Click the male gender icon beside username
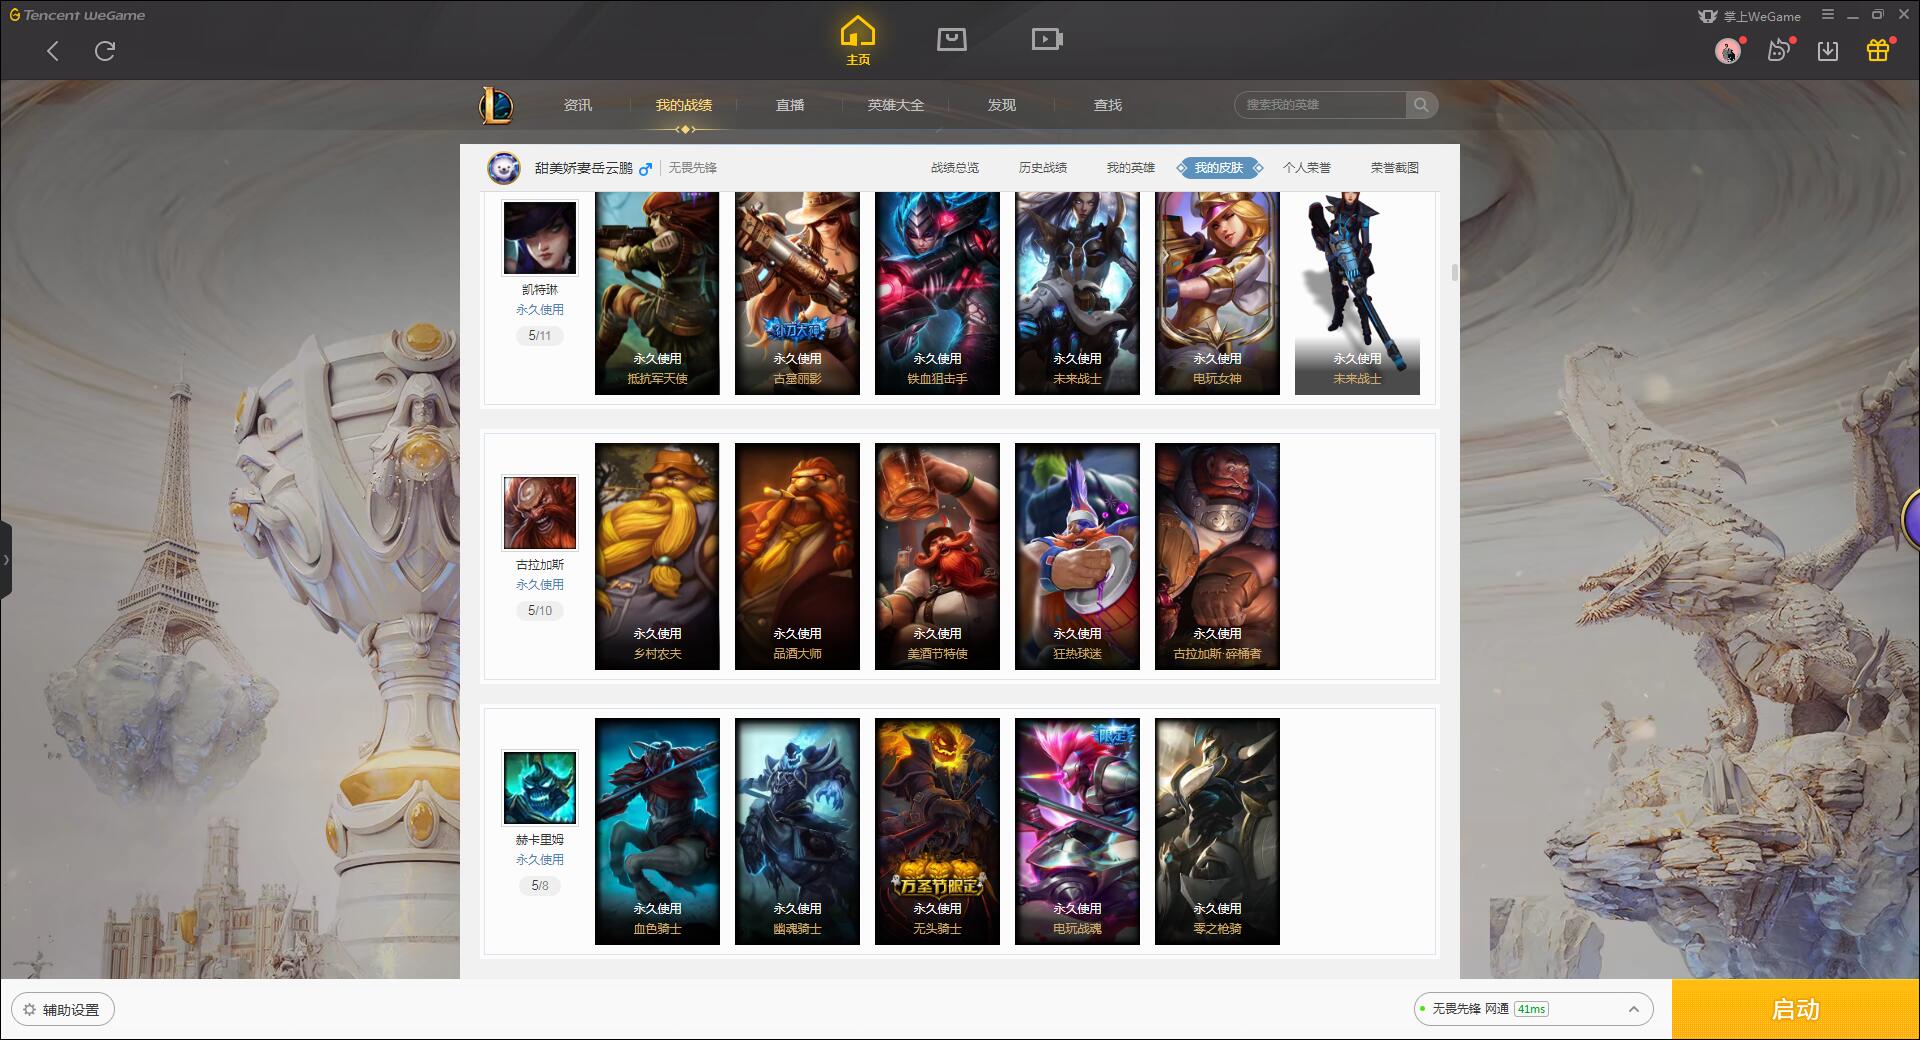 pyautogui.click(x=646, y=169)
